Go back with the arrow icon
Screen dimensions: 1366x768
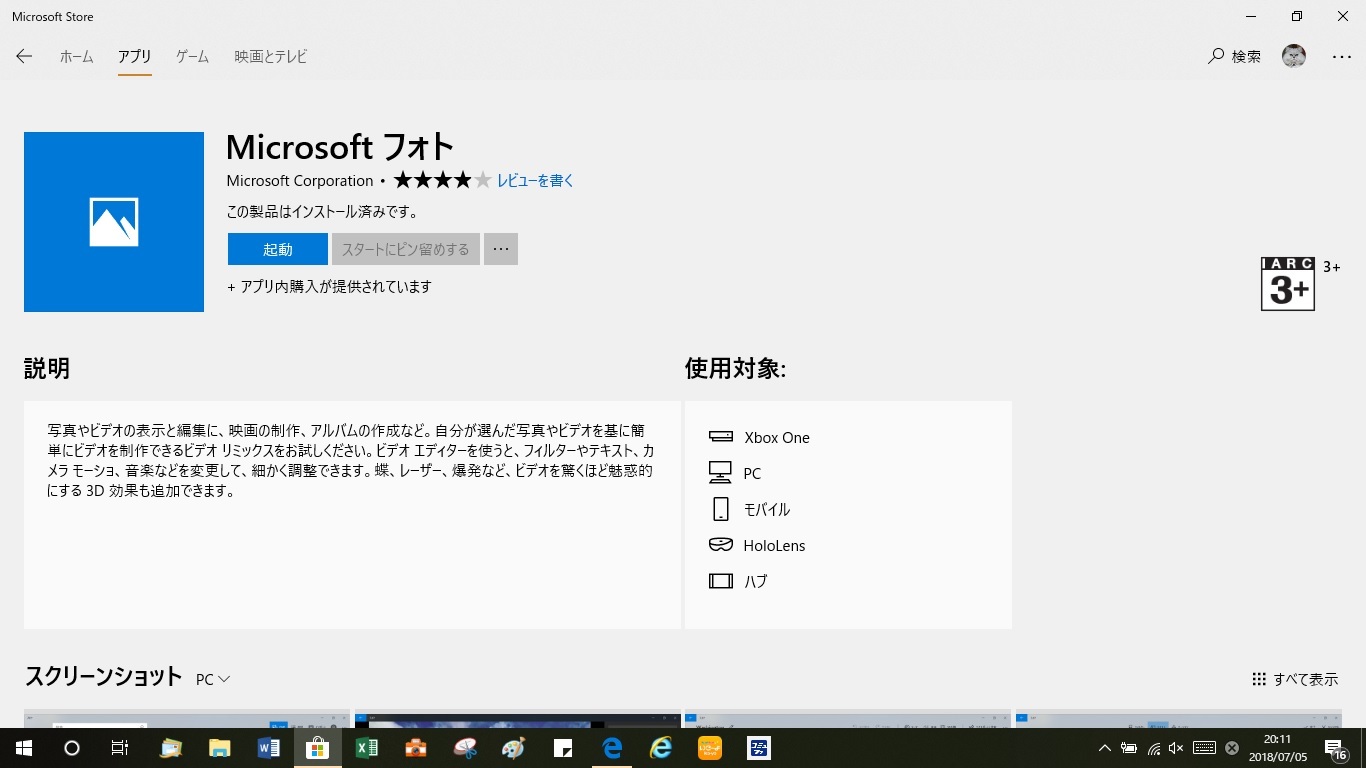(x=24, y=57)
